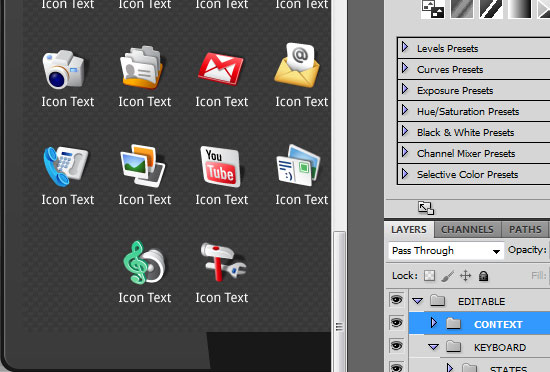Select the hammer and wrench tools icon
Screen dimensions: 550x372
tap(223, 262)
